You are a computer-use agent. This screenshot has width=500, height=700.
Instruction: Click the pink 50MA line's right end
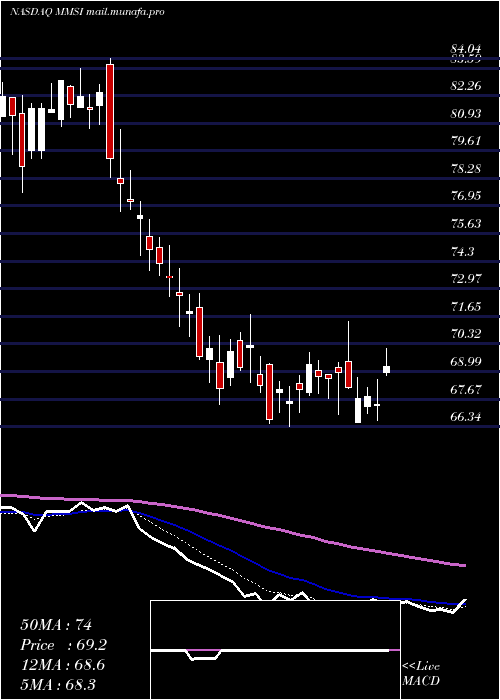463,566
